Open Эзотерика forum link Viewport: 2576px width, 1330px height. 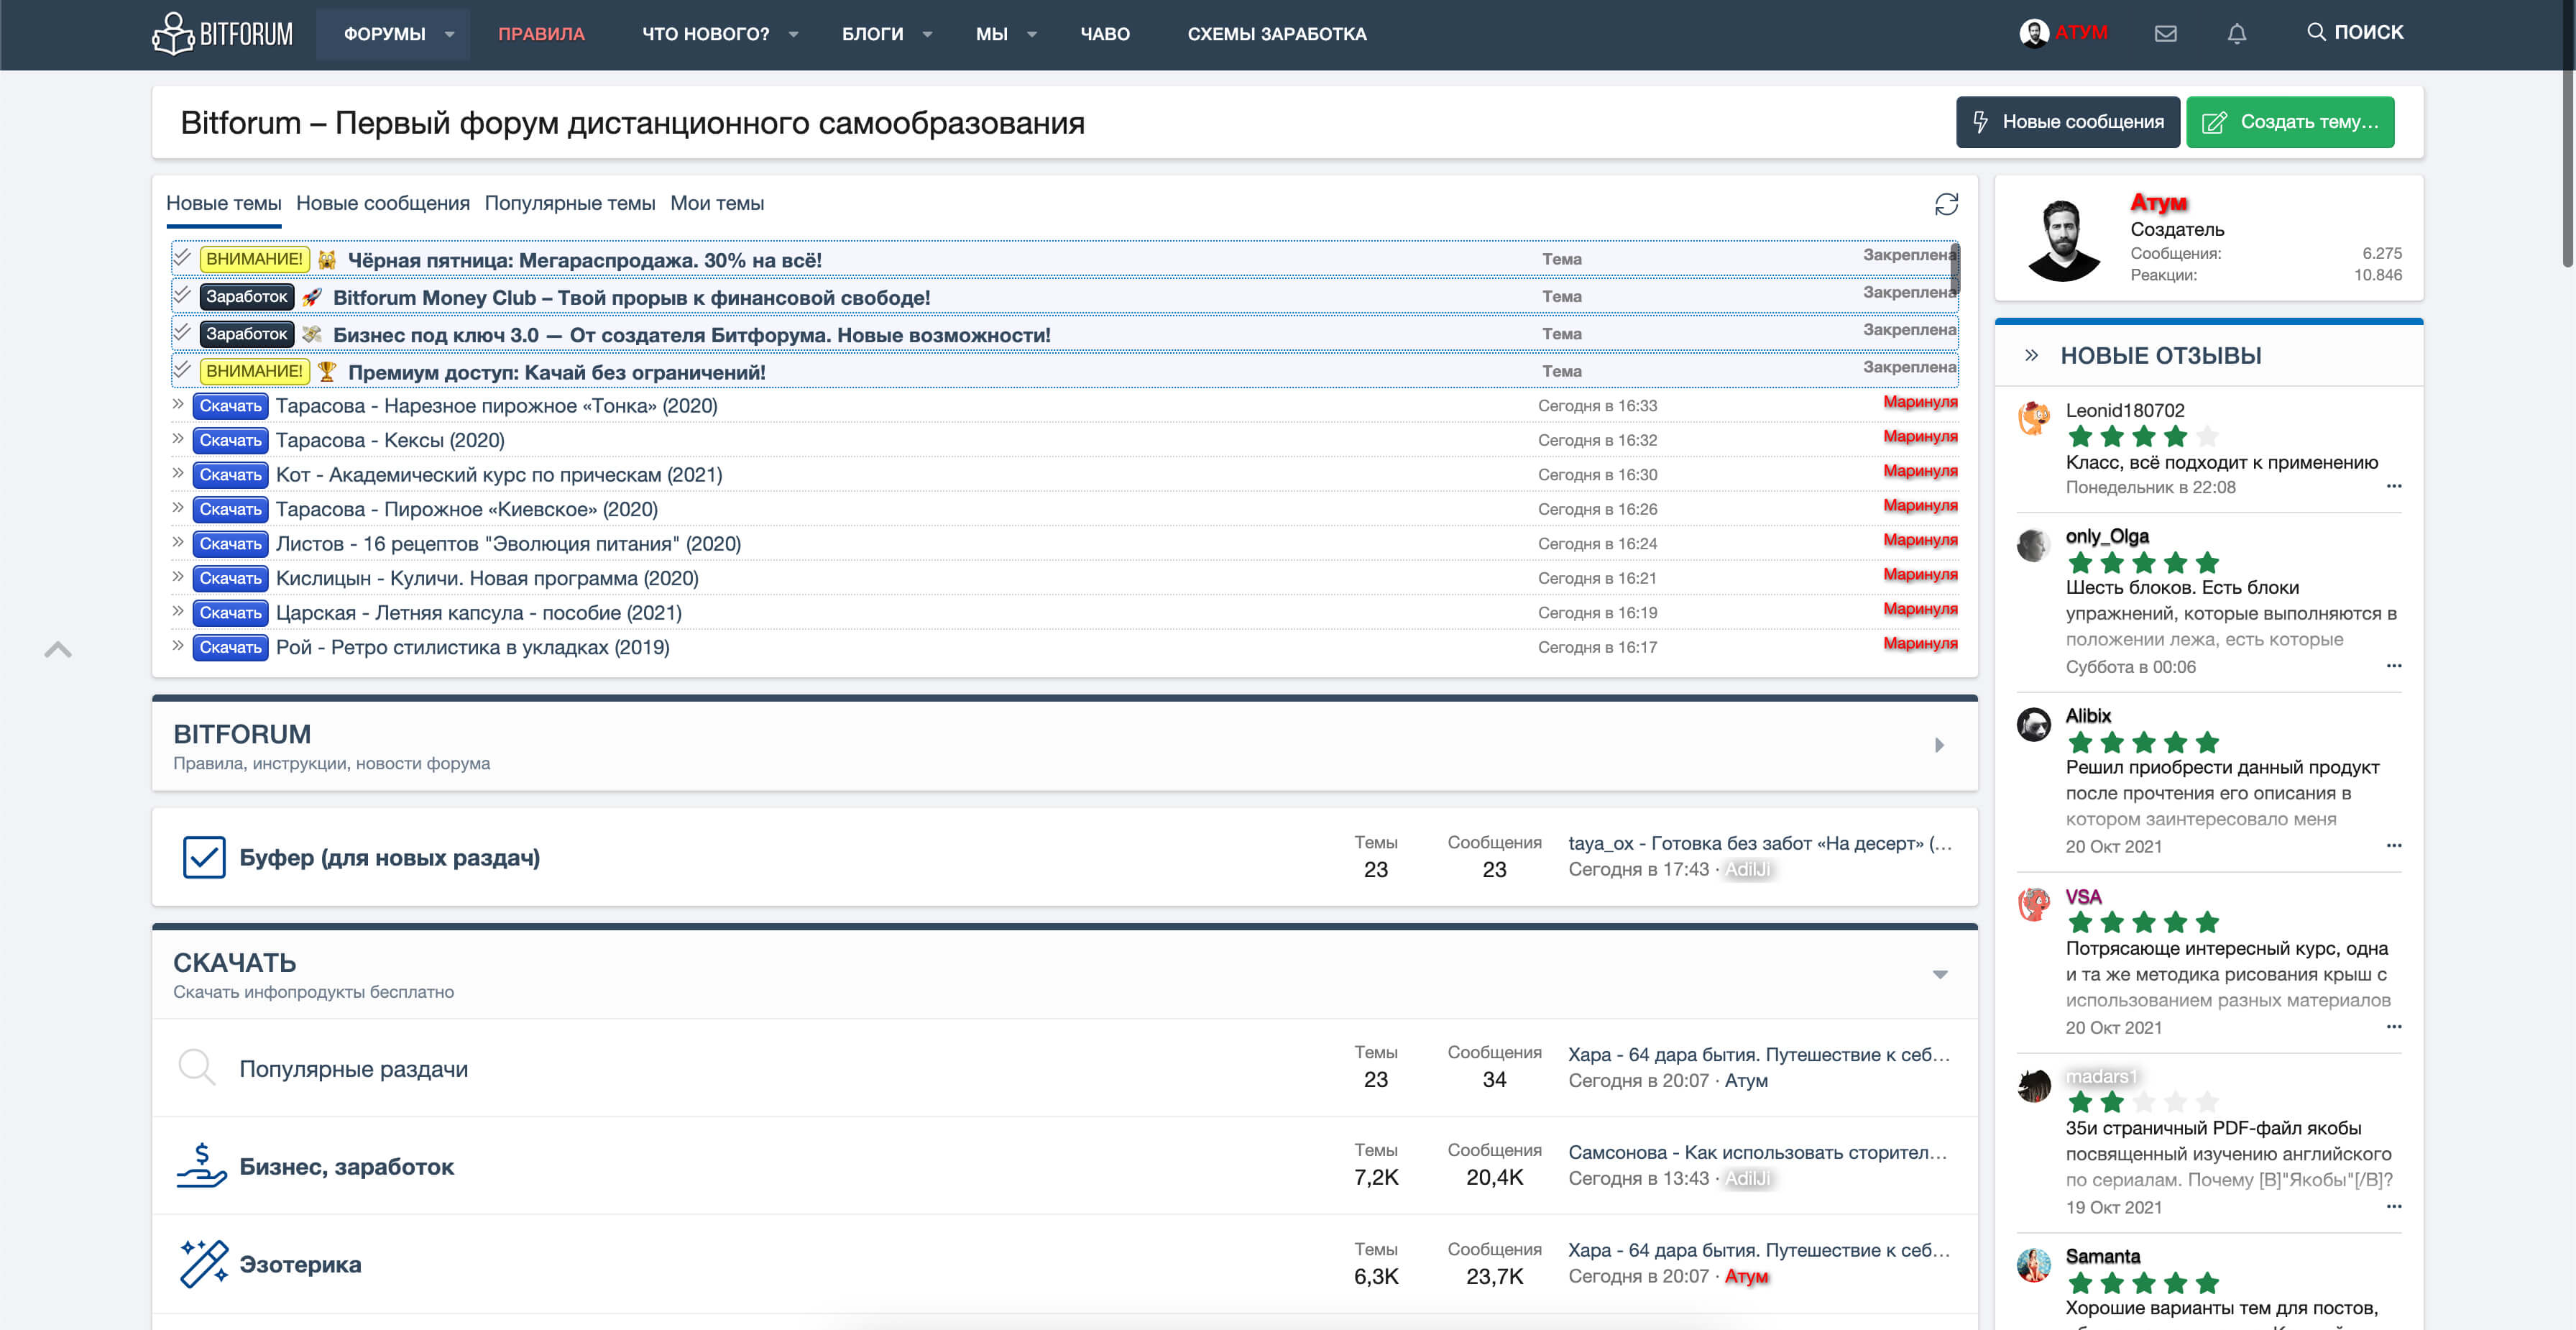pos(301,1264)
